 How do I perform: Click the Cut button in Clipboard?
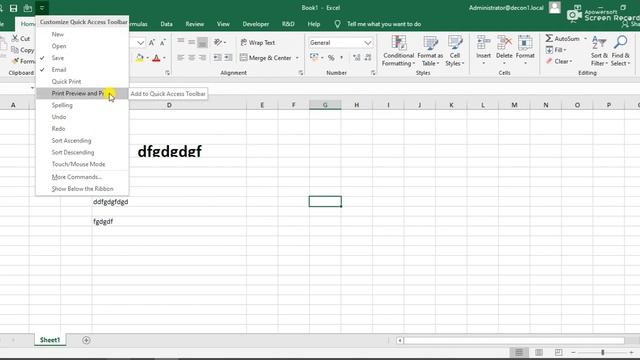point(21,38)
